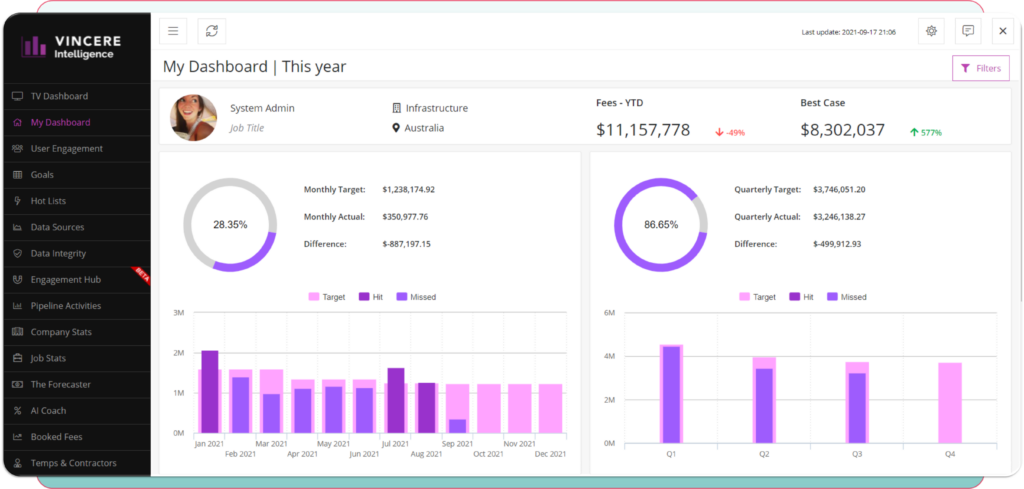Image resolution: width=1024 pixels, height=489 pixels.
Task: Click the Jan 2021 Hit bar
Action: click(209, 392)
